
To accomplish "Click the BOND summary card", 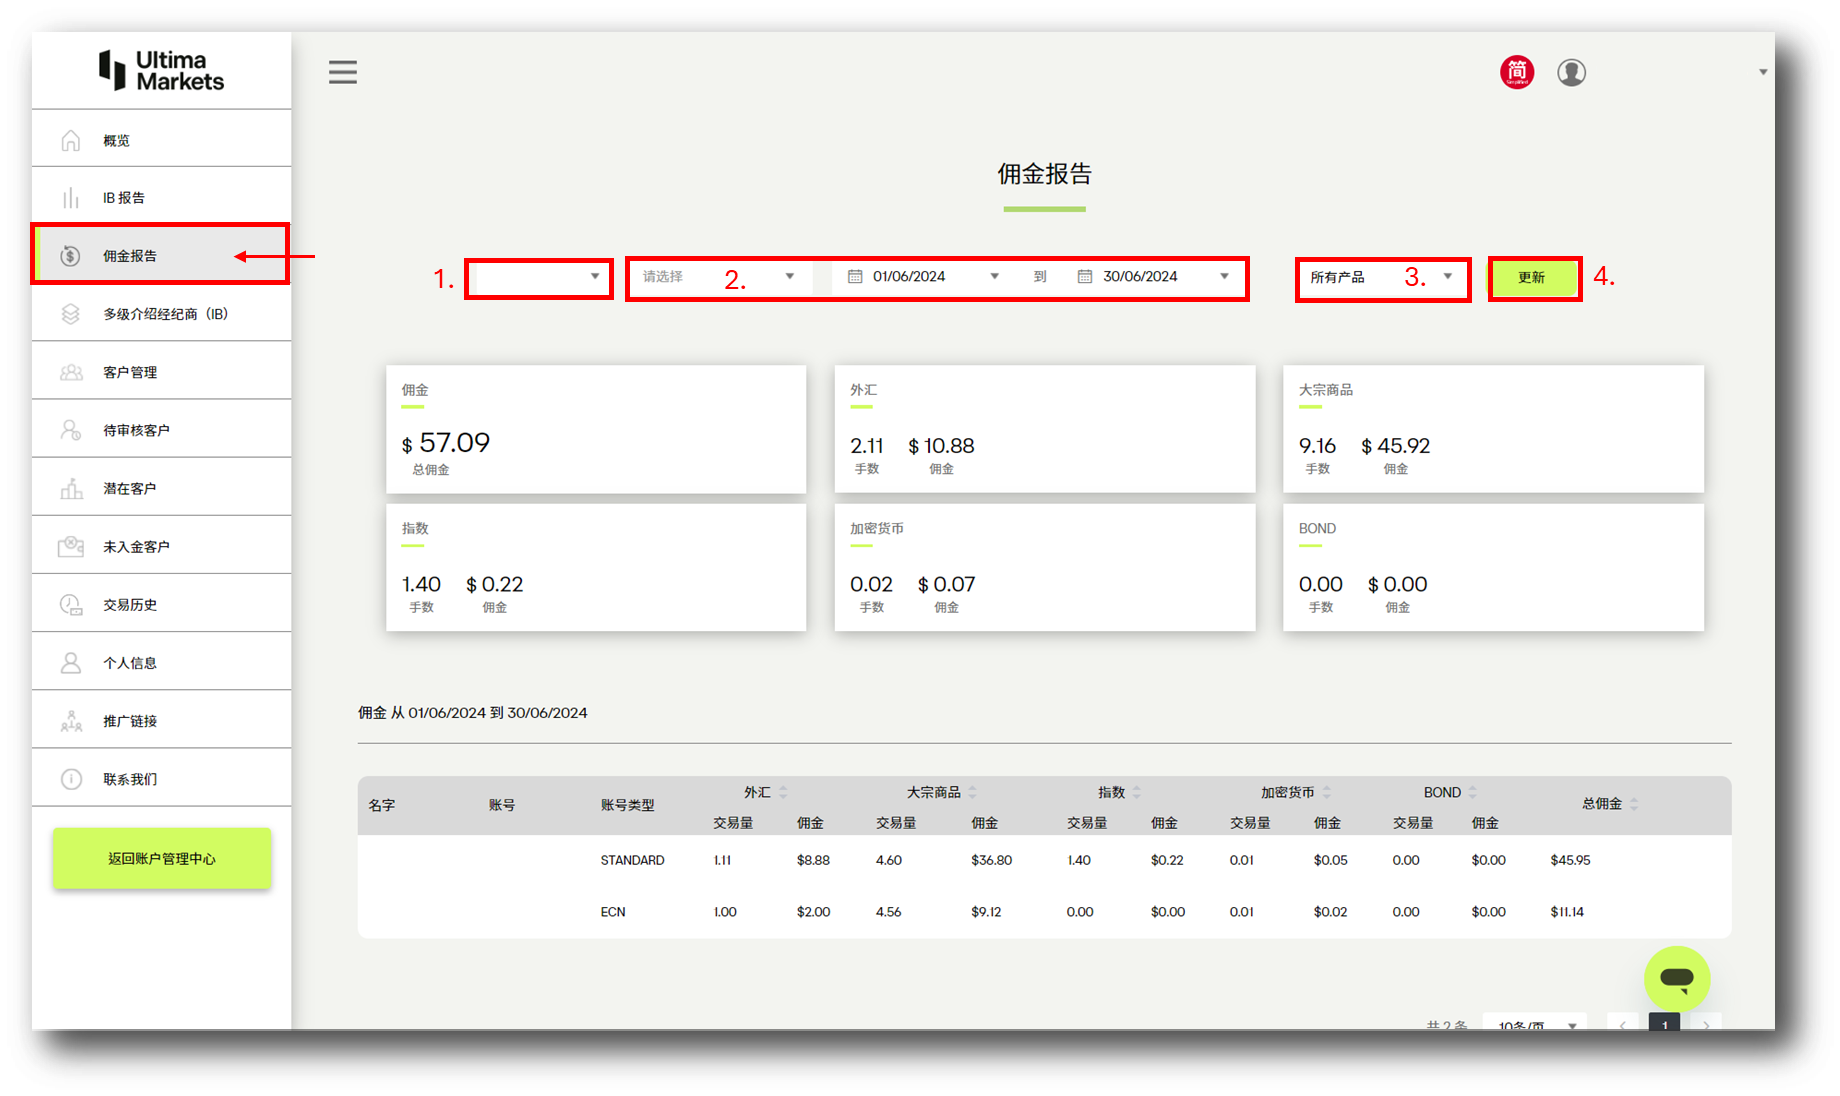I will tap(1493, 567).
